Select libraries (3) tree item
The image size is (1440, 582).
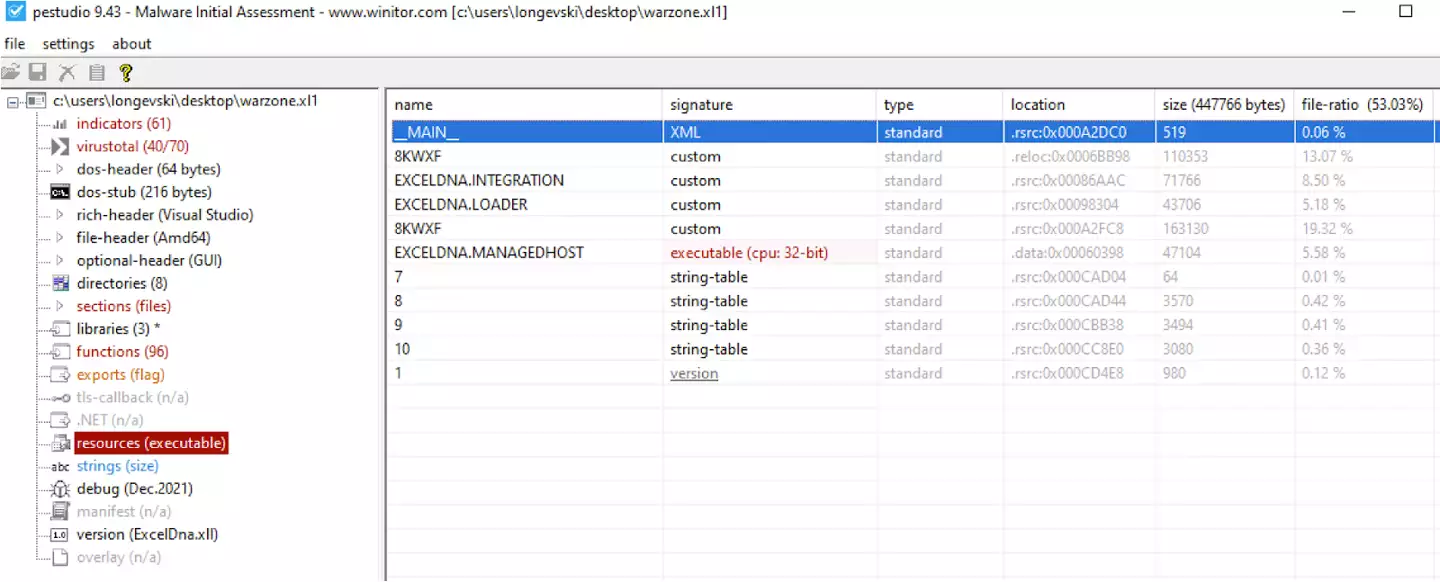coord(118,329)
